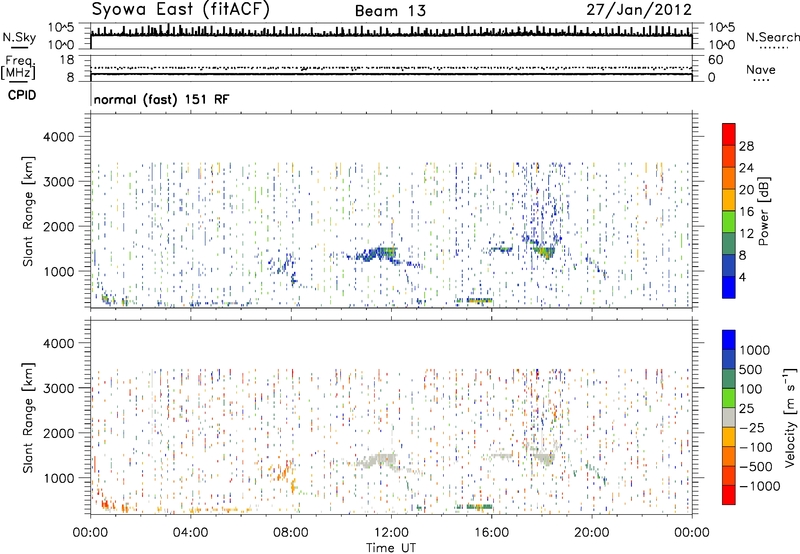Click the 'Beam 13' label

click(390, 11)
